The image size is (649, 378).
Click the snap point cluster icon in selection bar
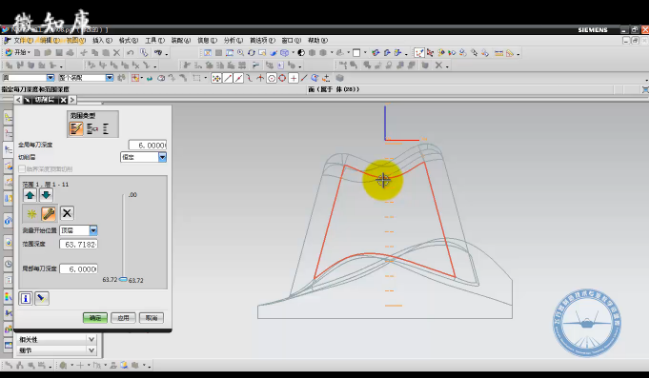tap(216, 78)
